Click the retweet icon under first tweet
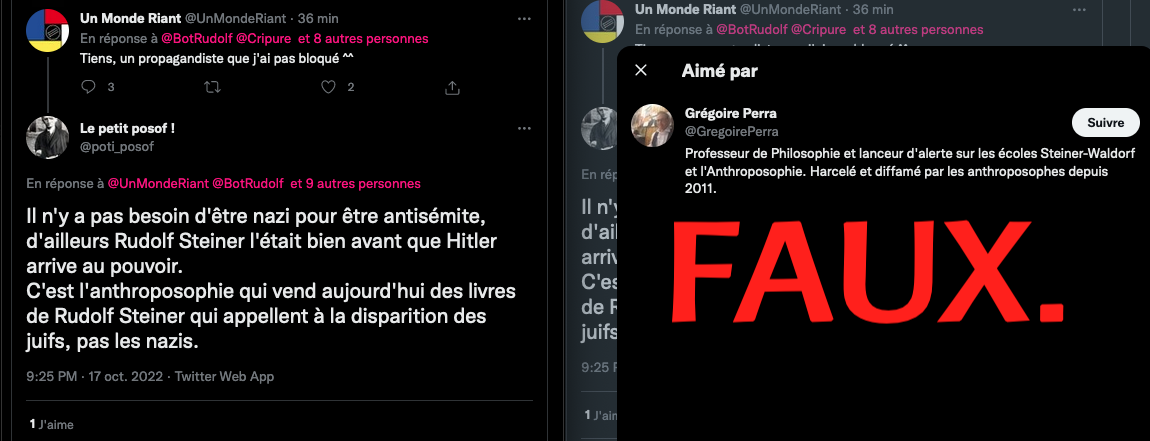The width and height of the screenshot is (1150, 441). tap(212, 87)
